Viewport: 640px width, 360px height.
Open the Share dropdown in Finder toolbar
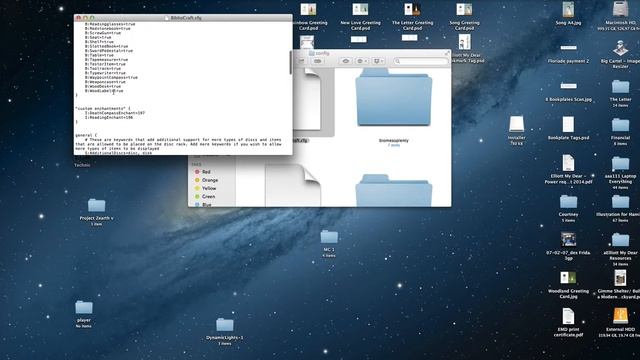378,61
